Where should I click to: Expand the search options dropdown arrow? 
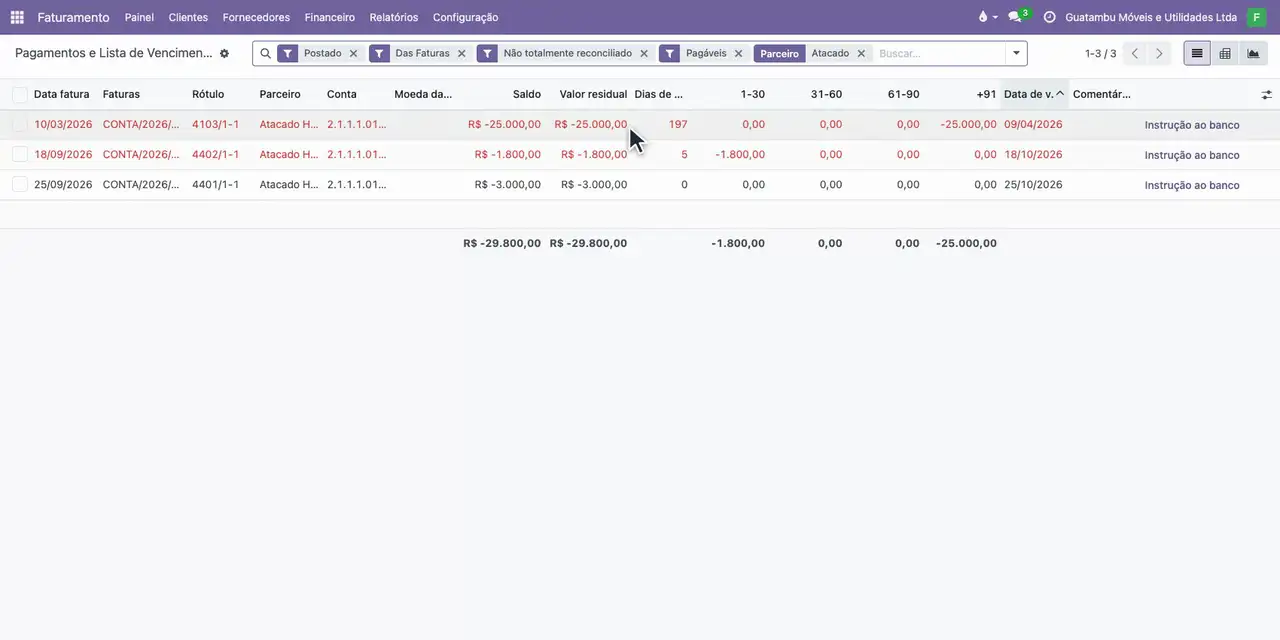1016,54
